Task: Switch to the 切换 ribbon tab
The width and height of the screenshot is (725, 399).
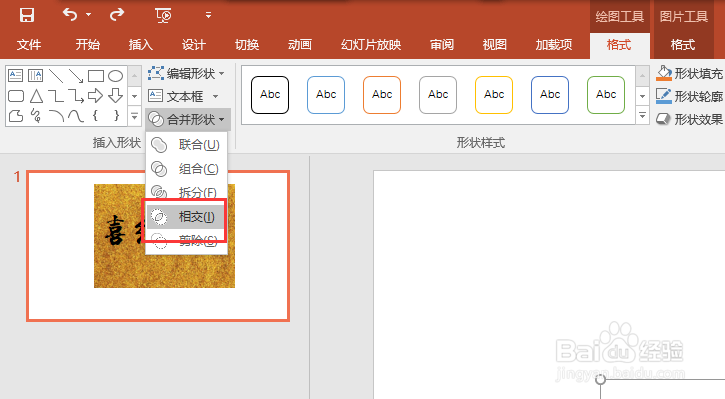Action: coord(247,44)
